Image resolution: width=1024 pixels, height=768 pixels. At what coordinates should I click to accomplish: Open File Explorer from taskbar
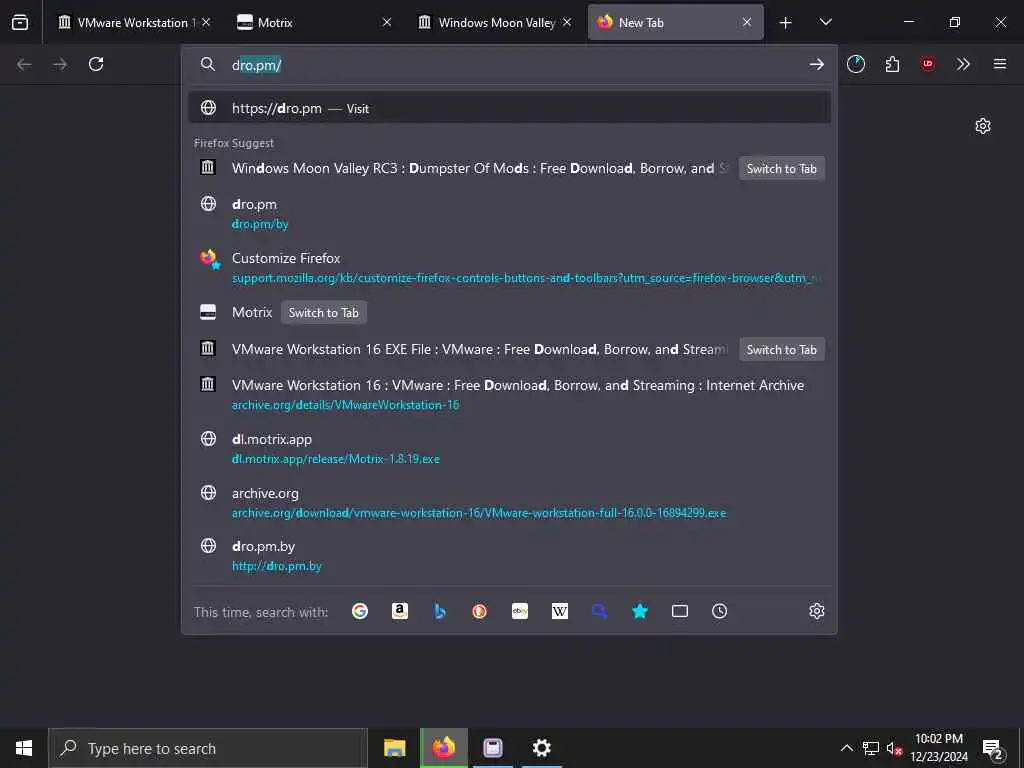click(x=394, y=748)
